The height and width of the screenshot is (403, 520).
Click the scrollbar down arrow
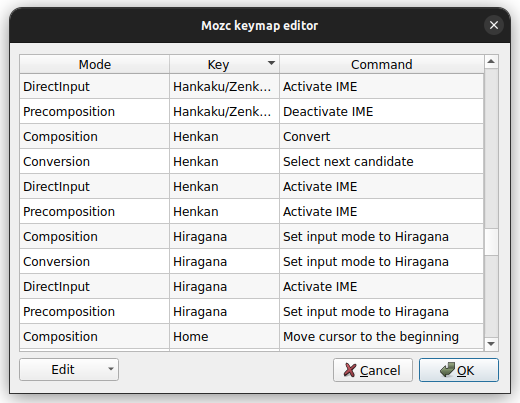coord(491,344)
